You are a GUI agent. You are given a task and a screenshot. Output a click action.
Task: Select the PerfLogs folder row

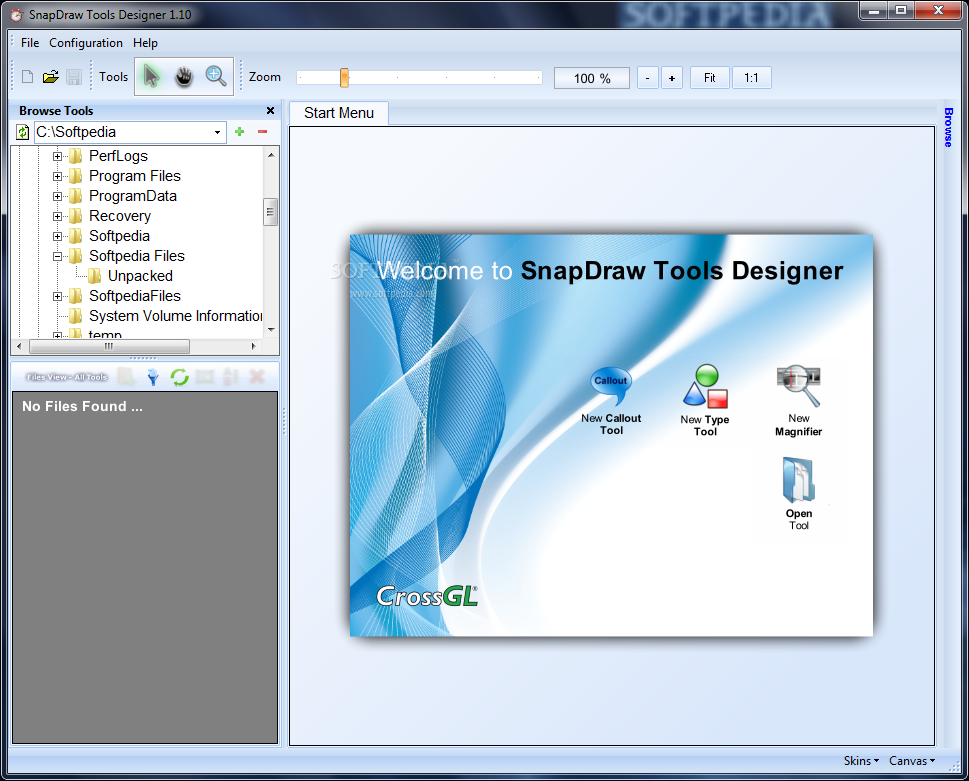tap(118, 156)
